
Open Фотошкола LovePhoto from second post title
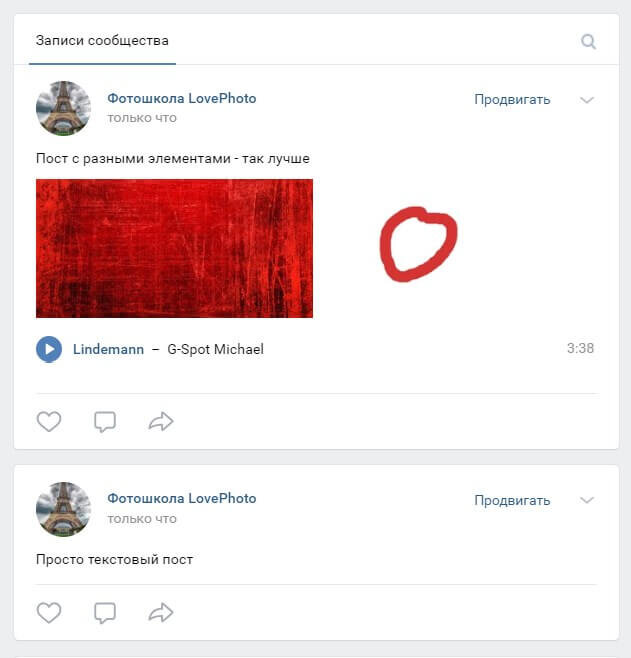tap(182, 499)
